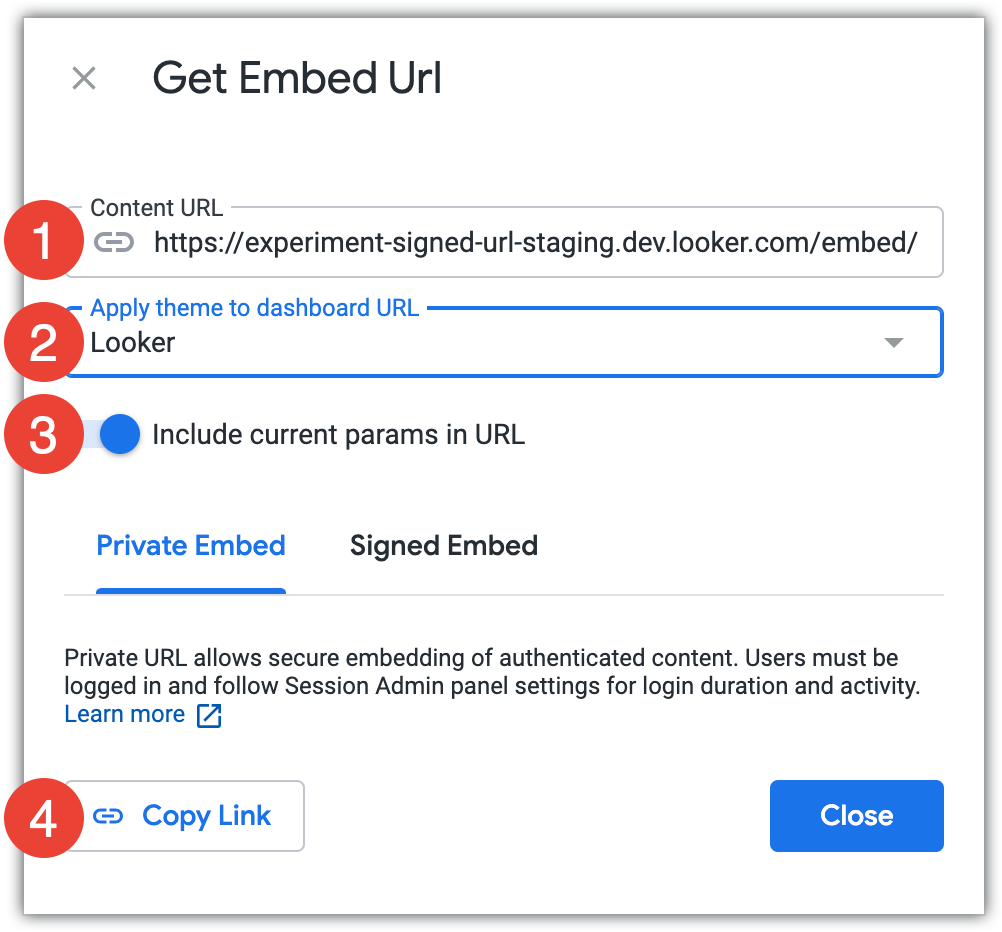Screen dimensions: 1002x932
Task: Click the red number 3 callout badge
Action: [x=43, y=435]
